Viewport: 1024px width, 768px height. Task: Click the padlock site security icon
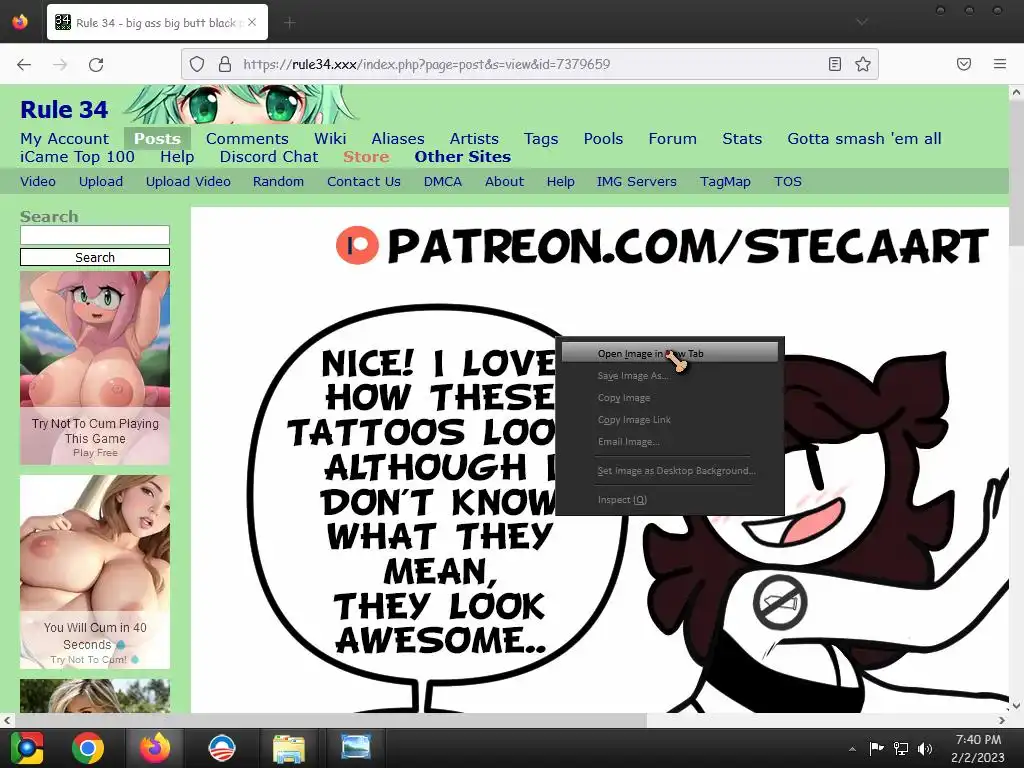click(x=225, y=64)
